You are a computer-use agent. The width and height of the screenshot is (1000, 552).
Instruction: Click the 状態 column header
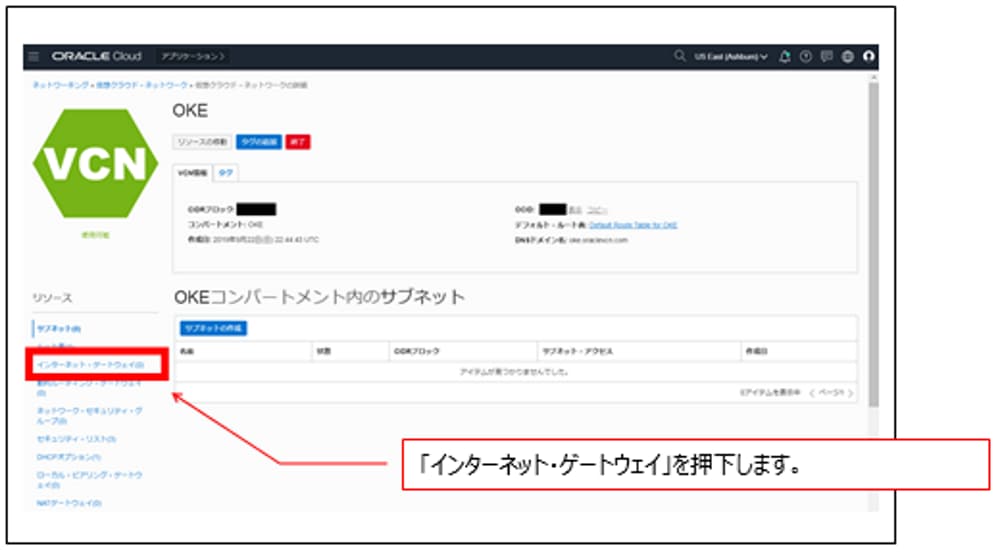[x=324, y=351]
